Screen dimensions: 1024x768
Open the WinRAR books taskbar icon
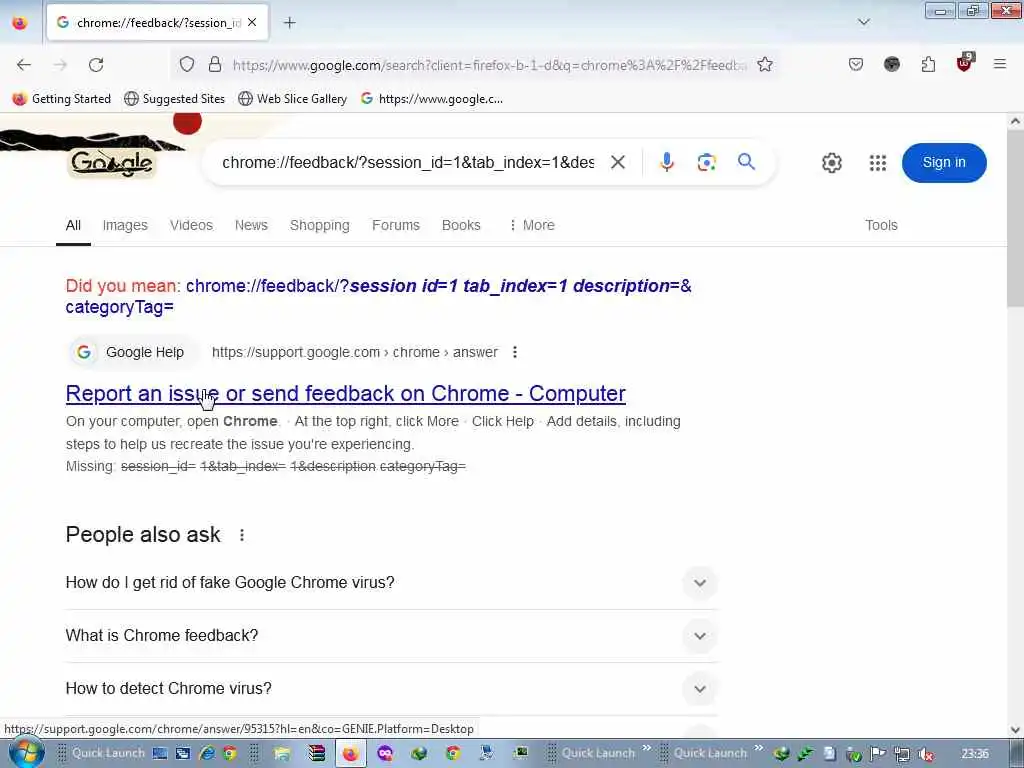(x=317, y=753)
